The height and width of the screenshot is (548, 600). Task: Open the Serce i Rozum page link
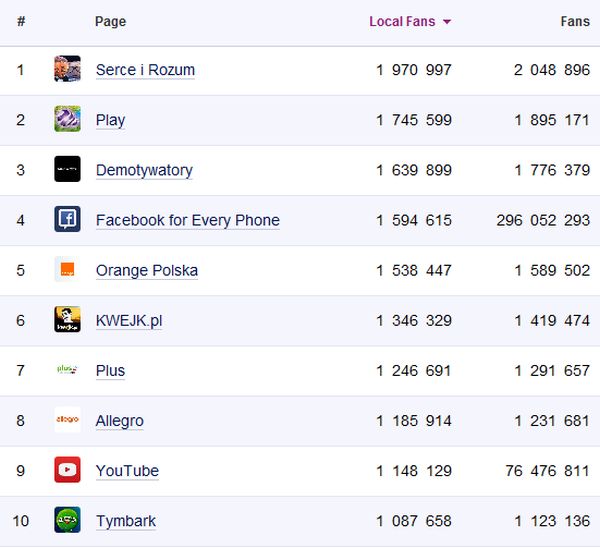point(145,70)
